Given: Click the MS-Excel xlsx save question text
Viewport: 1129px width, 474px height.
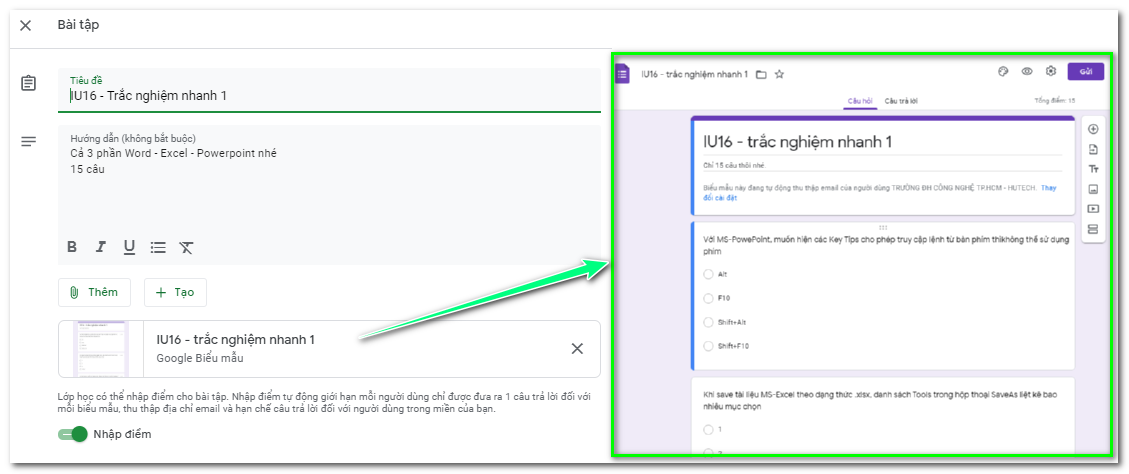Looking at the screenshot, I should [x=879, y=401].
